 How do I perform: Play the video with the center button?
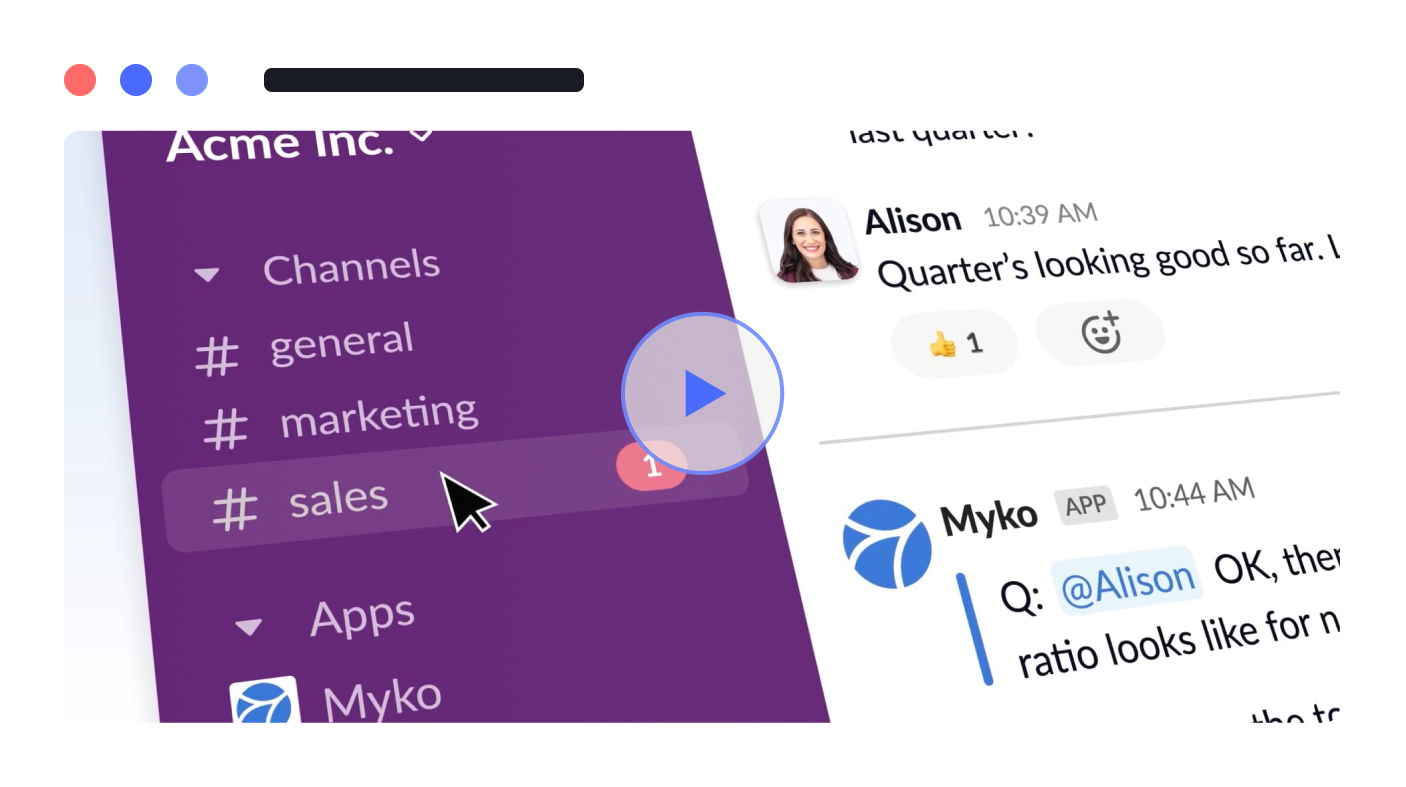coord(702,394)
